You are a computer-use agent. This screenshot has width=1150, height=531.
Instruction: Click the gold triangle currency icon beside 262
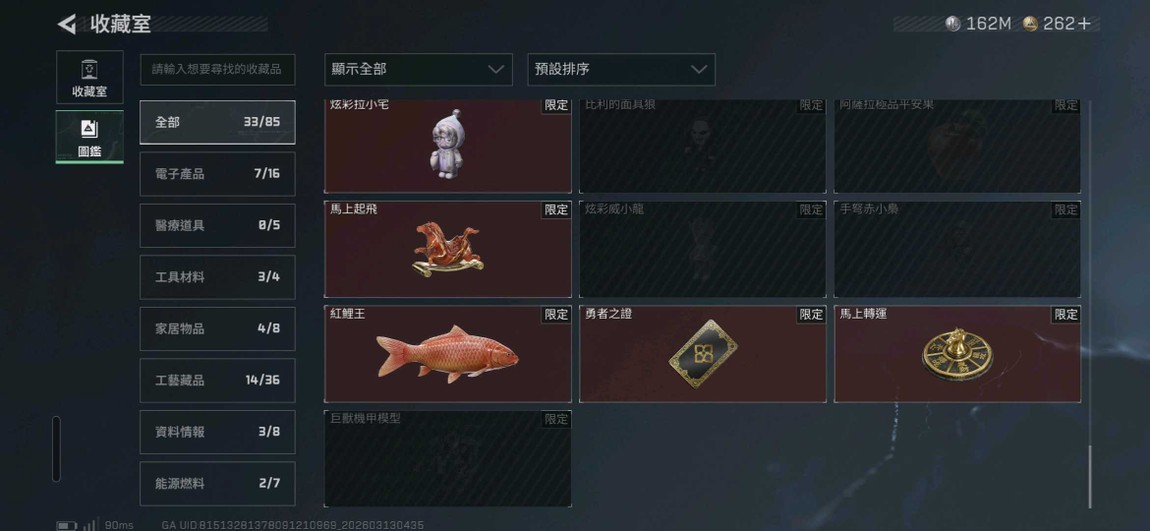click(x=1030, y=23)
